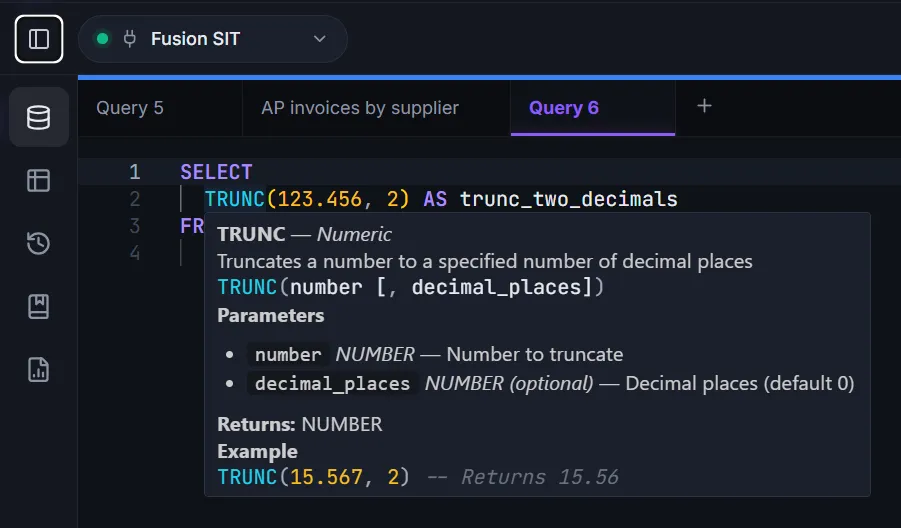The image size is (901, 528).
Task: Expand the connection chevron arrow
Action: point(319,39)
